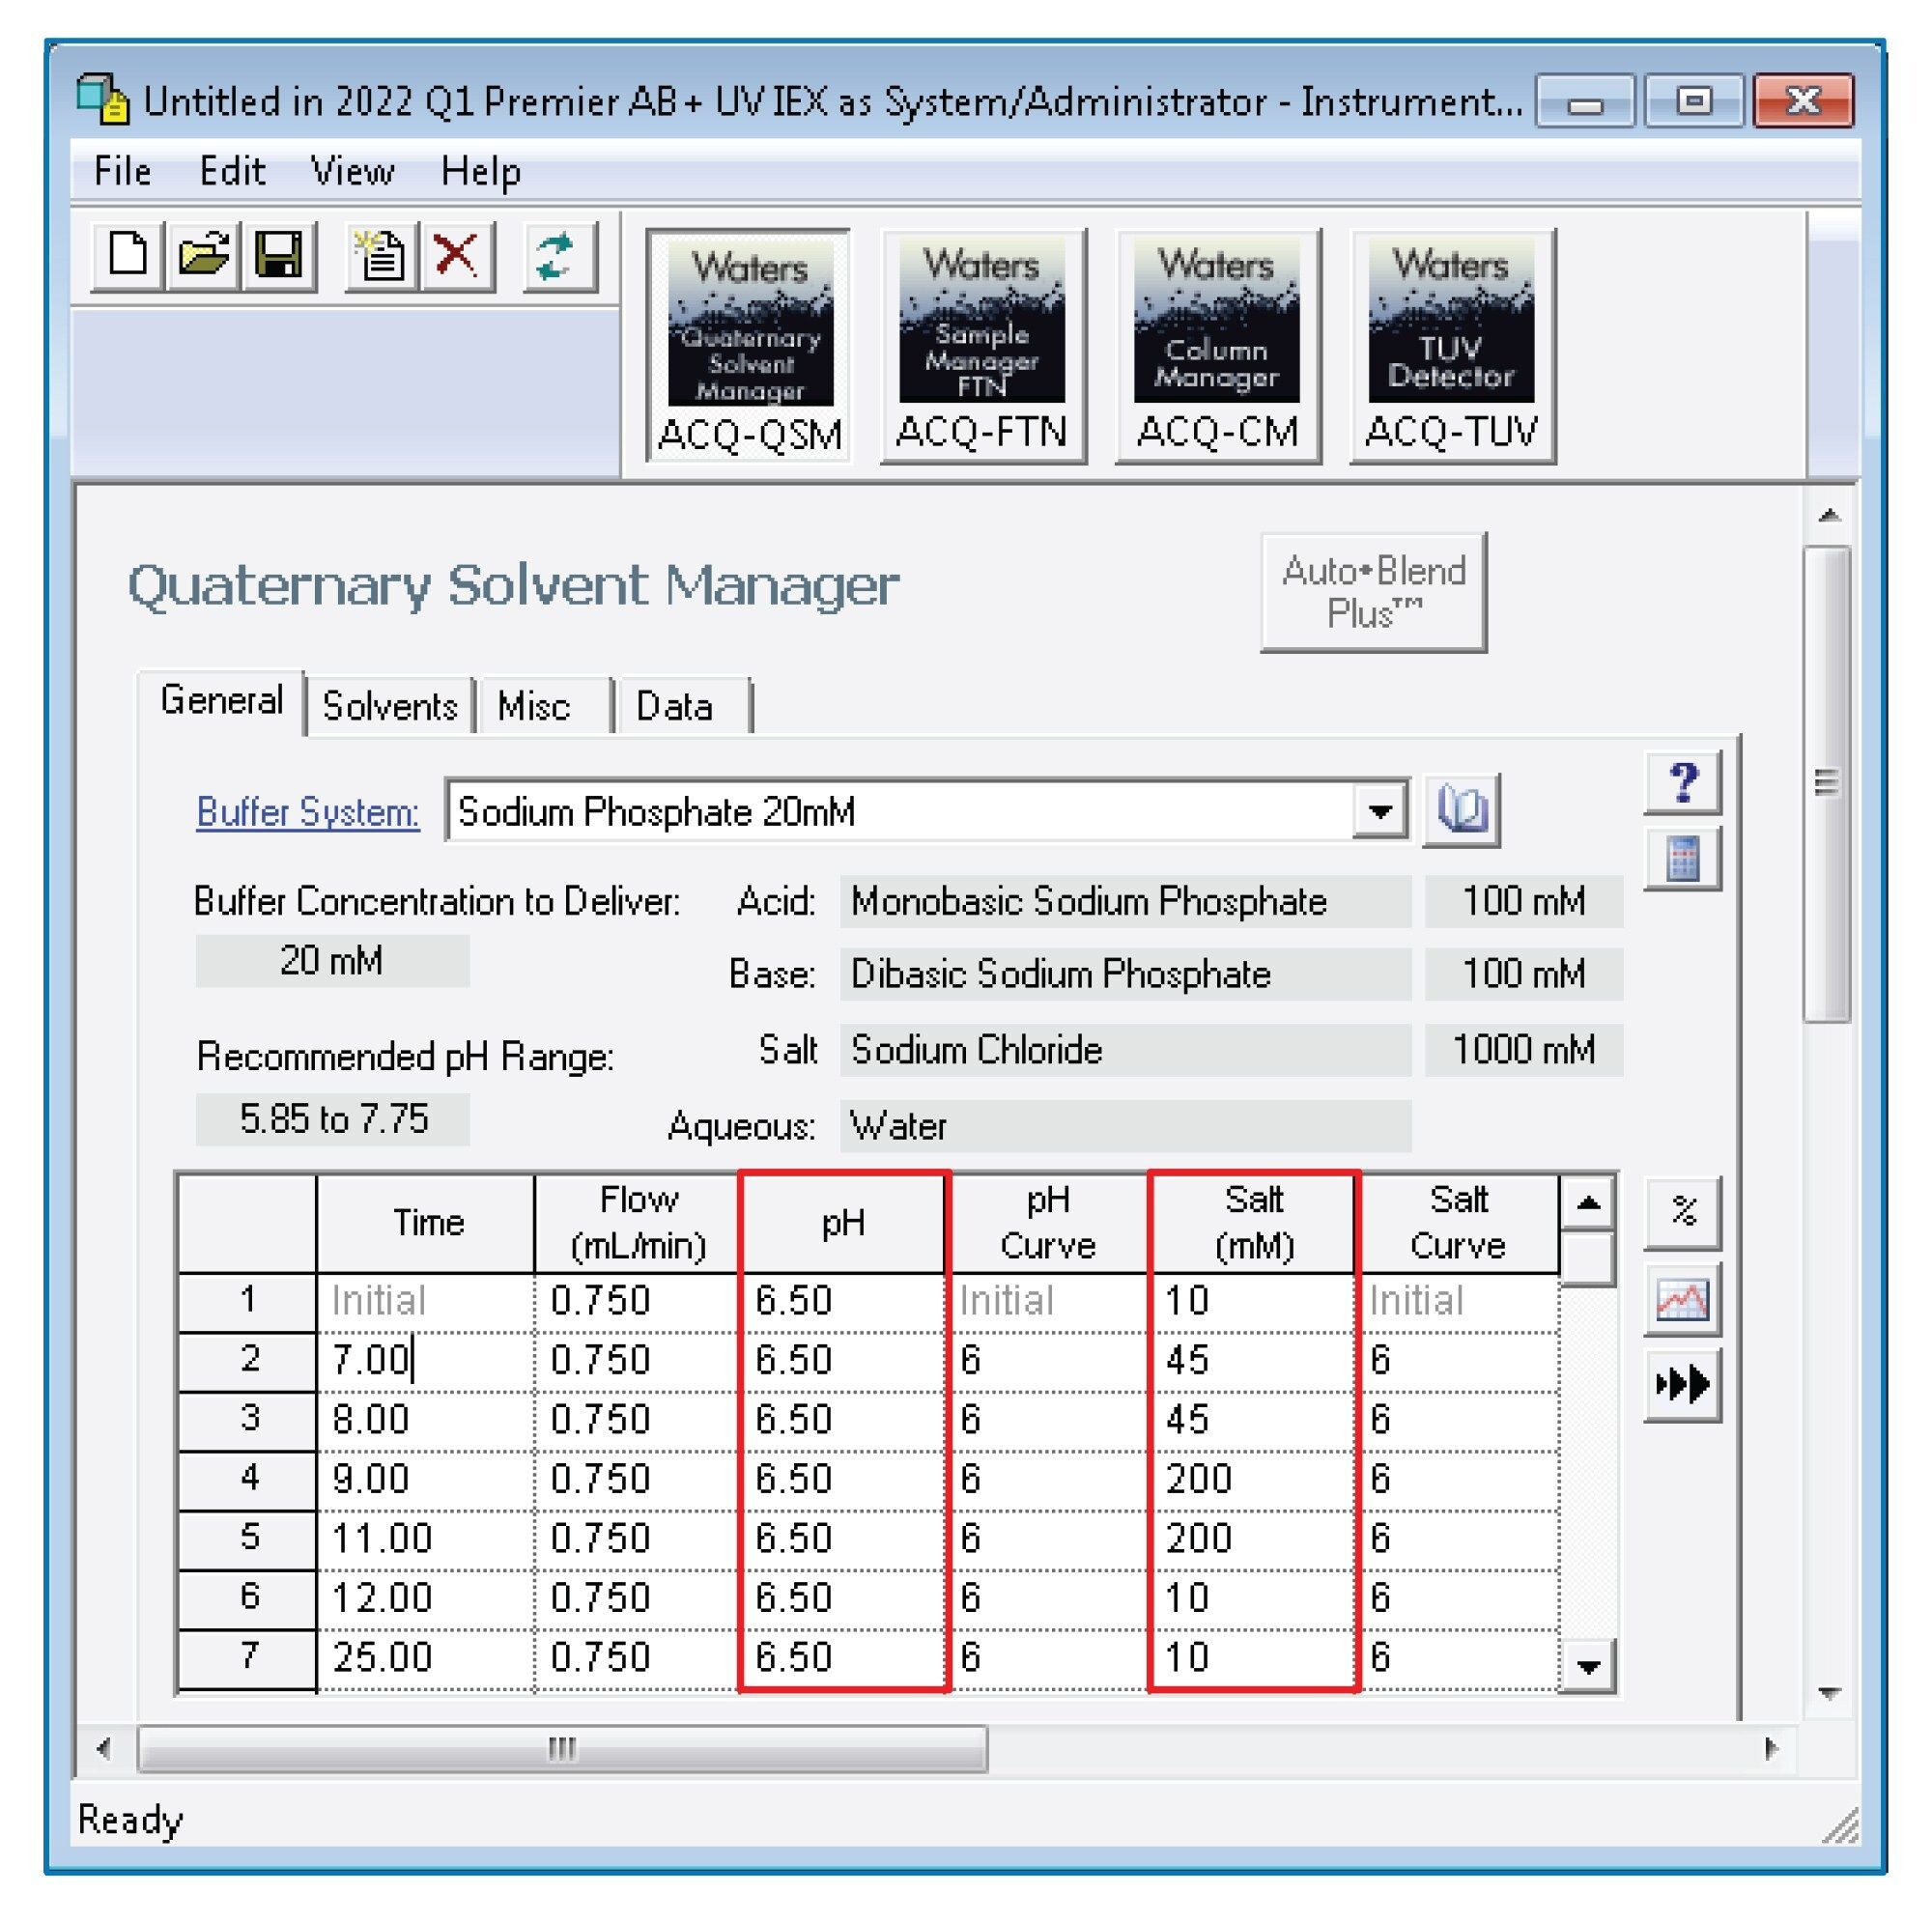
Task: Switch to the Data tab
Action: [684, 706]
